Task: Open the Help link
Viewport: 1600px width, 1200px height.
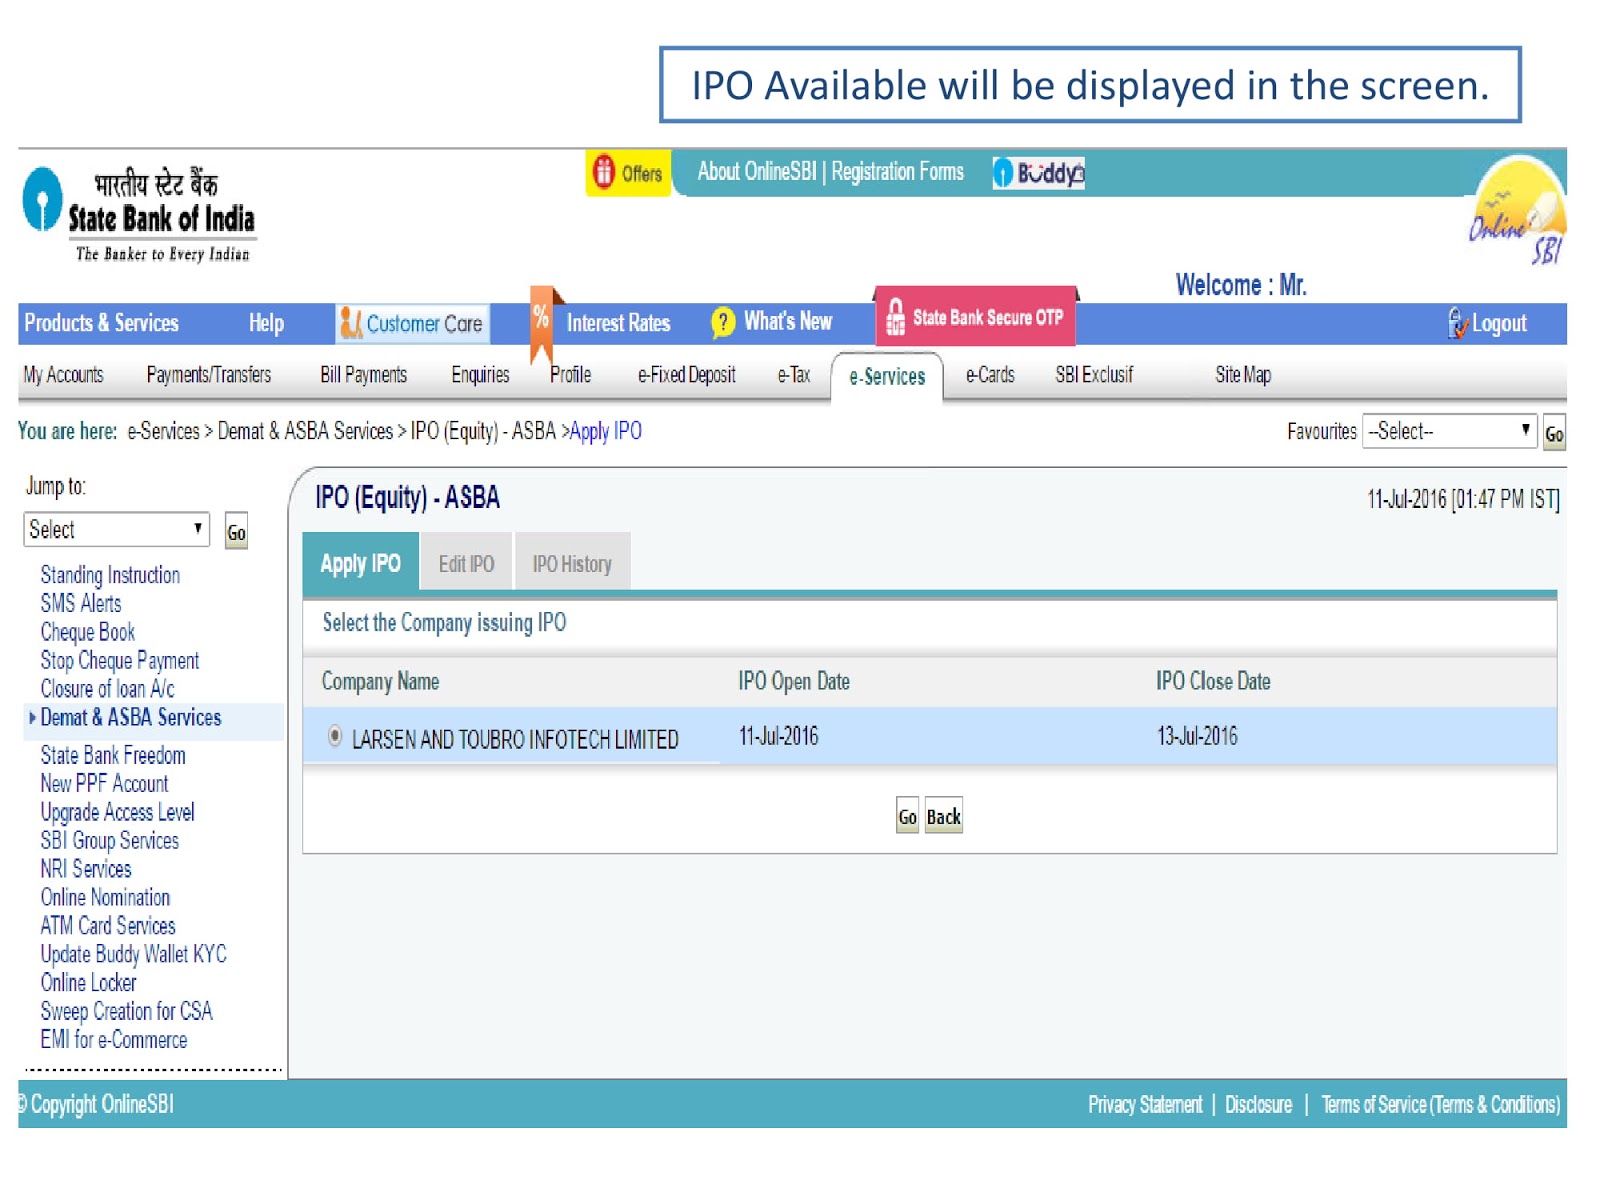Action: (266, 323)
